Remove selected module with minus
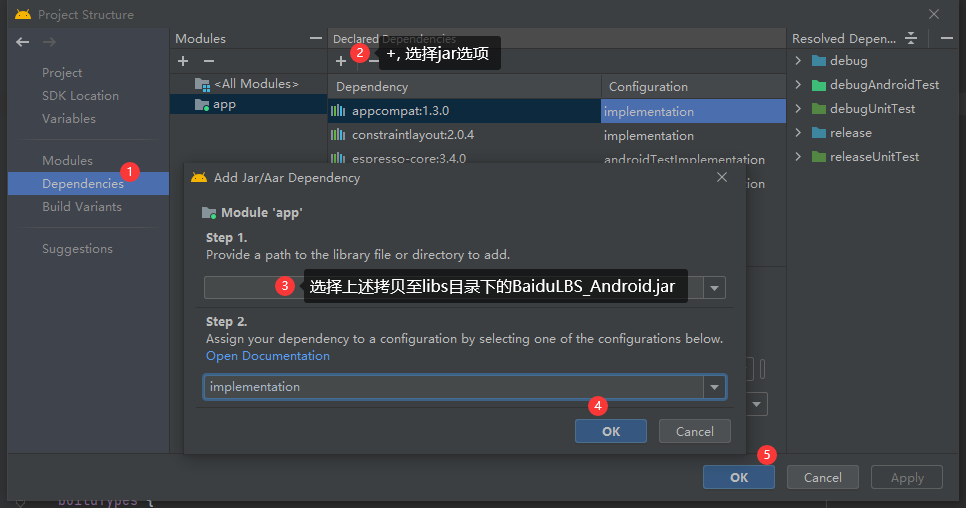The height and width of the screenshot is (508, 966). 209,61
